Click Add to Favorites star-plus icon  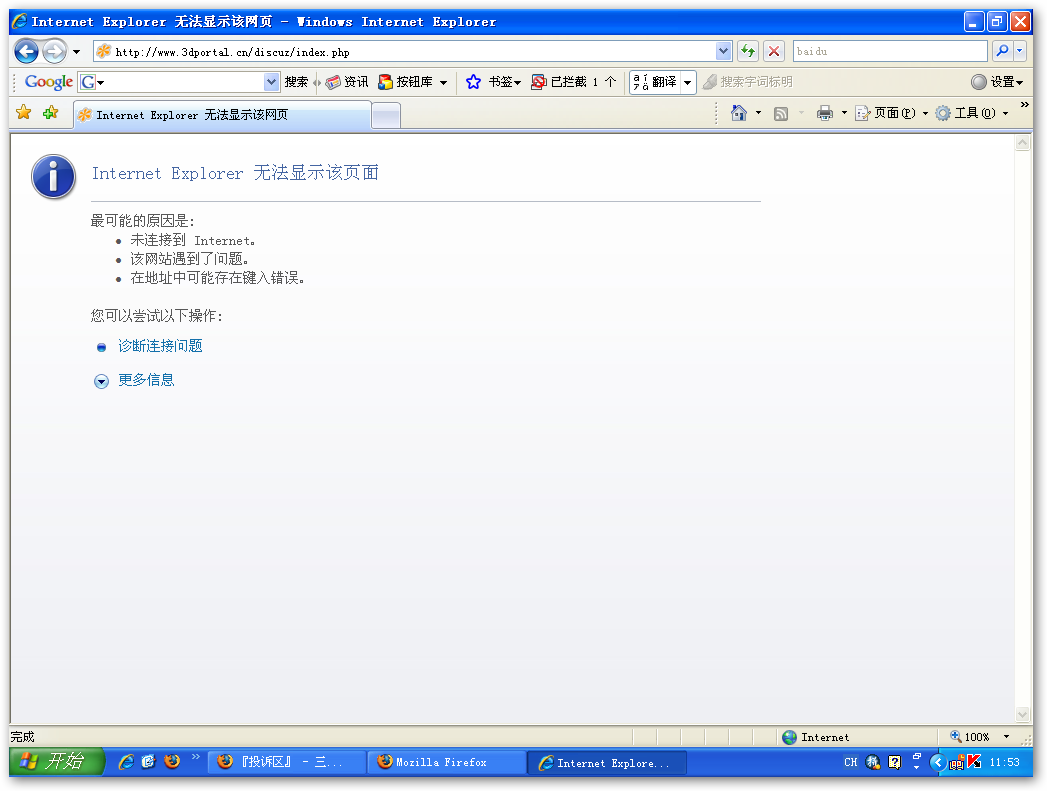pyautogui.click(x=50, y=113)
